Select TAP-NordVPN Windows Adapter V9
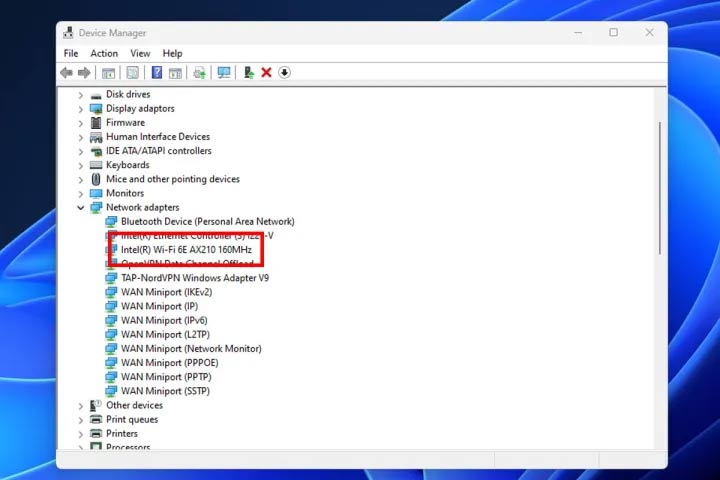 point(194,278)
